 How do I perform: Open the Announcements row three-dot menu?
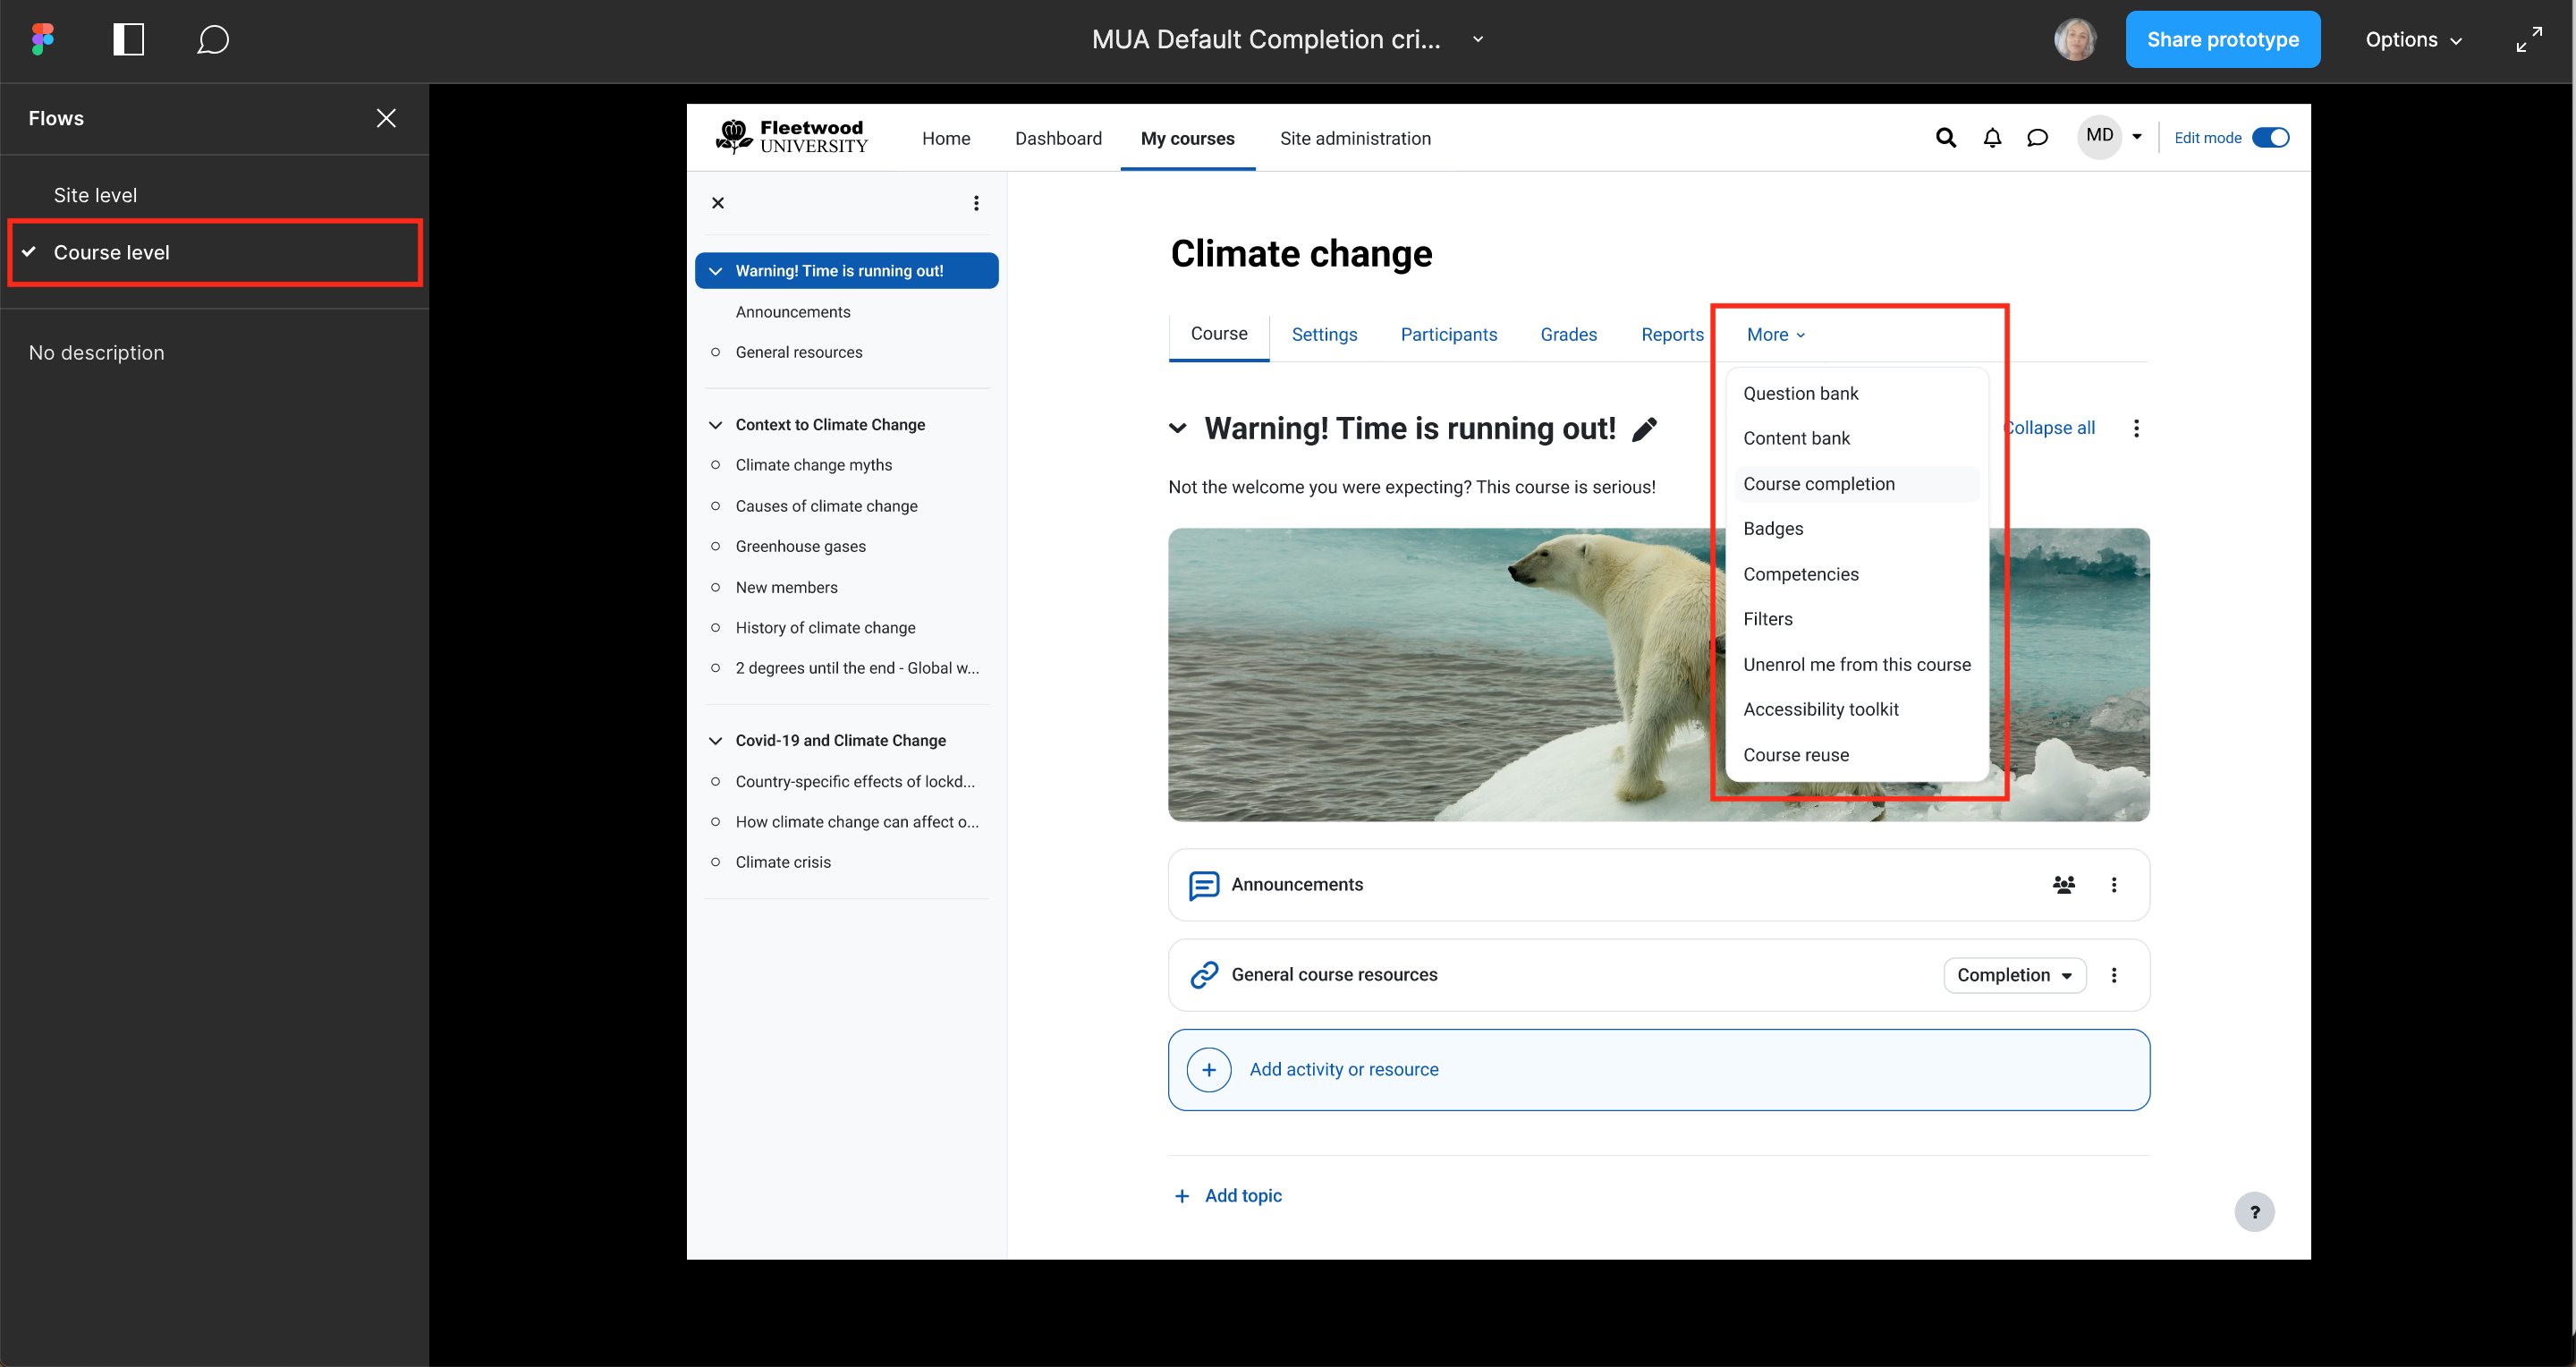click(x=2113, y=885)
